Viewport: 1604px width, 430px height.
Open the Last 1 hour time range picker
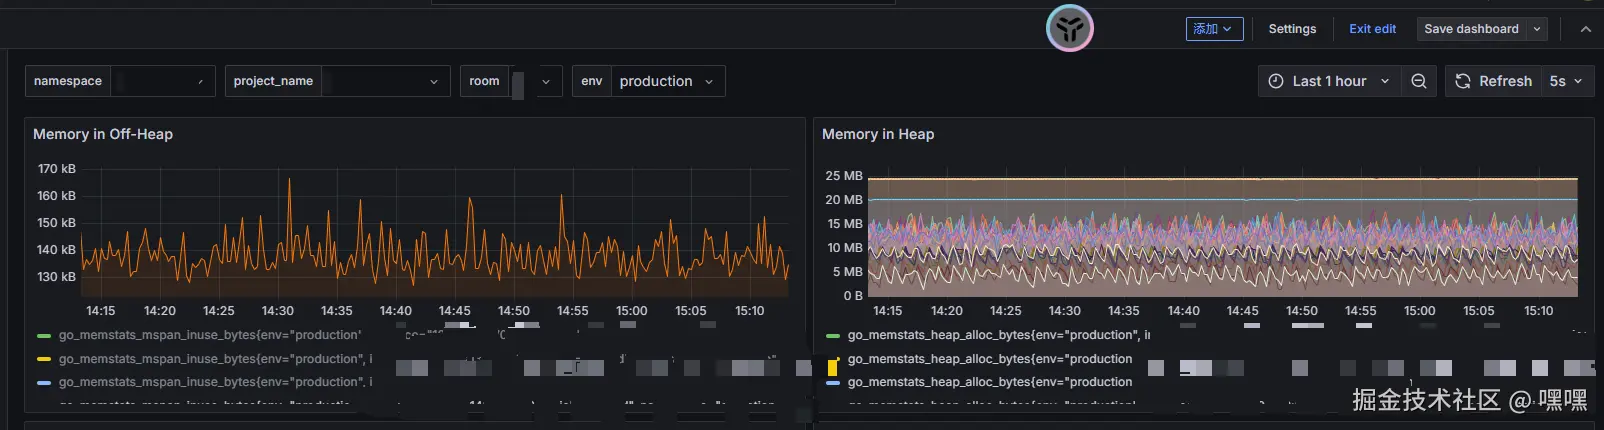1329,81
